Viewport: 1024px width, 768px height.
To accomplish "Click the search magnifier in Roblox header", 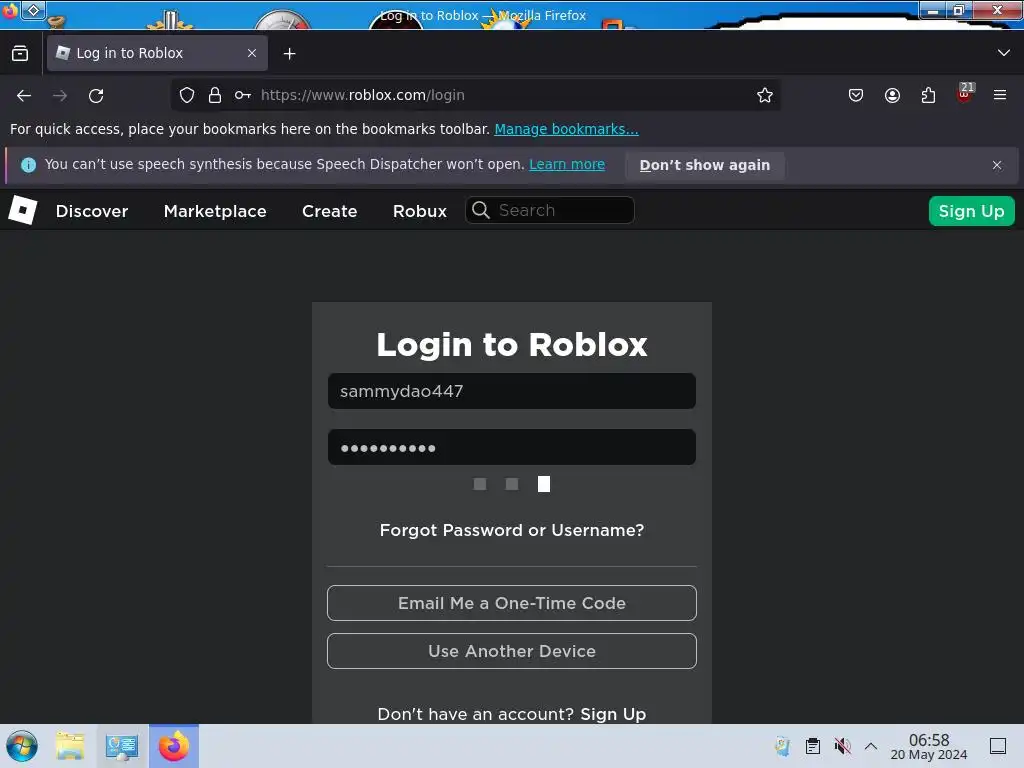I will [x=481, y=210].
